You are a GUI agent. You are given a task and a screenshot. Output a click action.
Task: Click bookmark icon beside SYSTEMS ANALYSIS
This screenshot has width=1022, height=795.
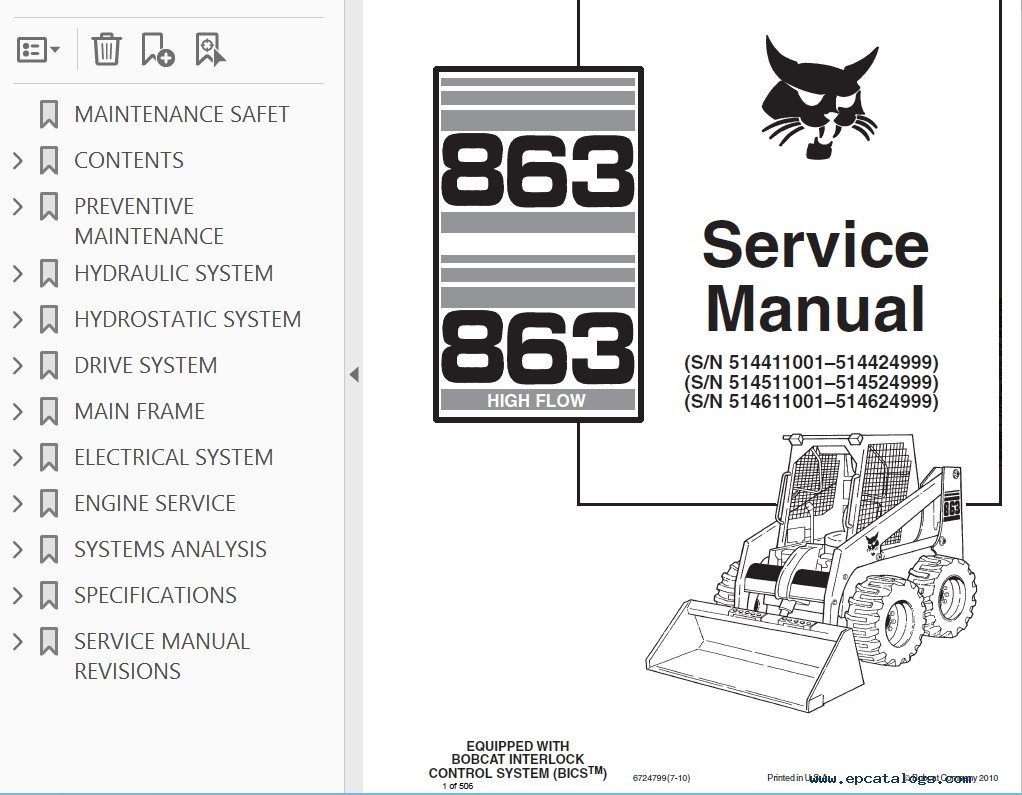pos(49,549)
